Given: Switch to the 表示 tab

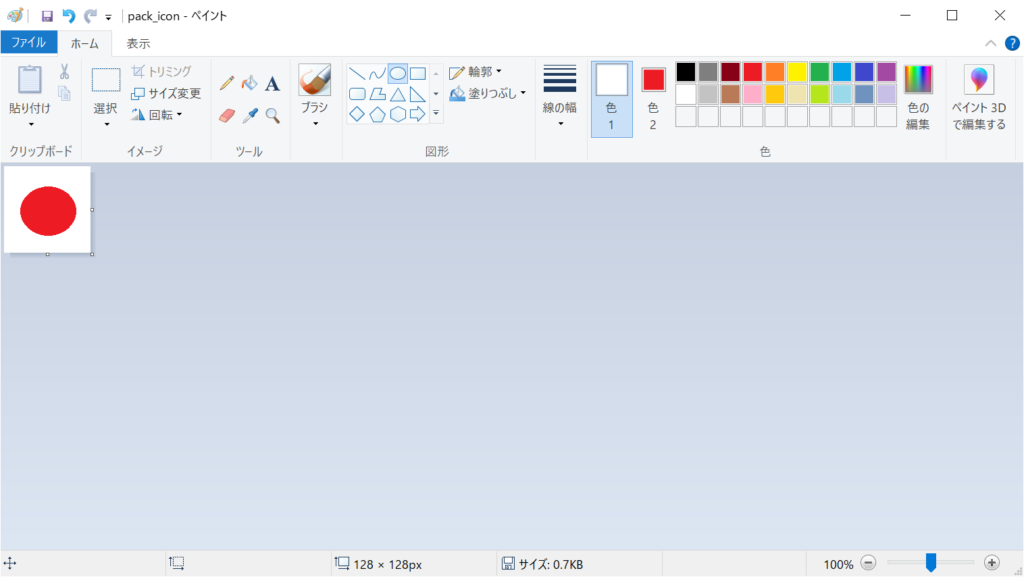Looking at the screenshot, I should click(138, 43).
